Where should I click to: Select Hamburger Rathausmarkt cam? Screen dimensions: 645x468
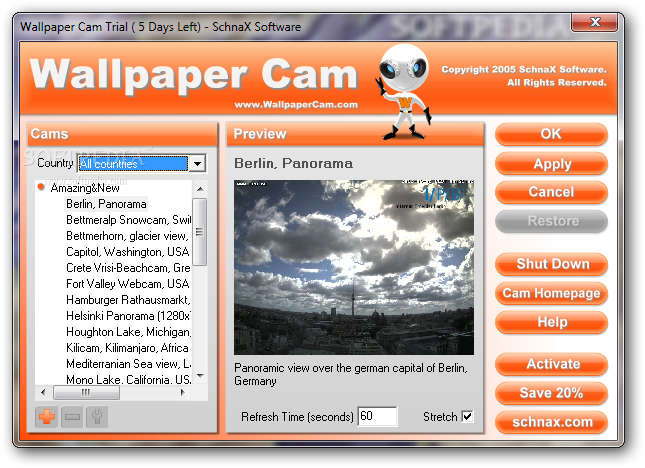click(x=128, y=300)
